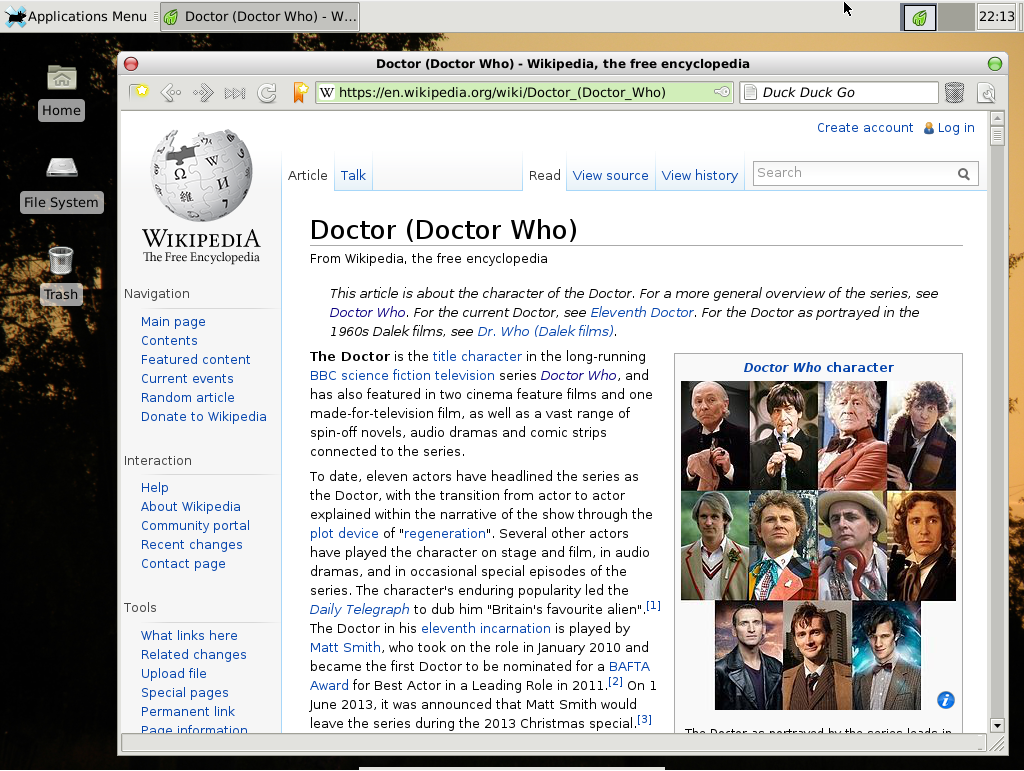Click the green leaf tray icon in the panel

coord(920,17)
